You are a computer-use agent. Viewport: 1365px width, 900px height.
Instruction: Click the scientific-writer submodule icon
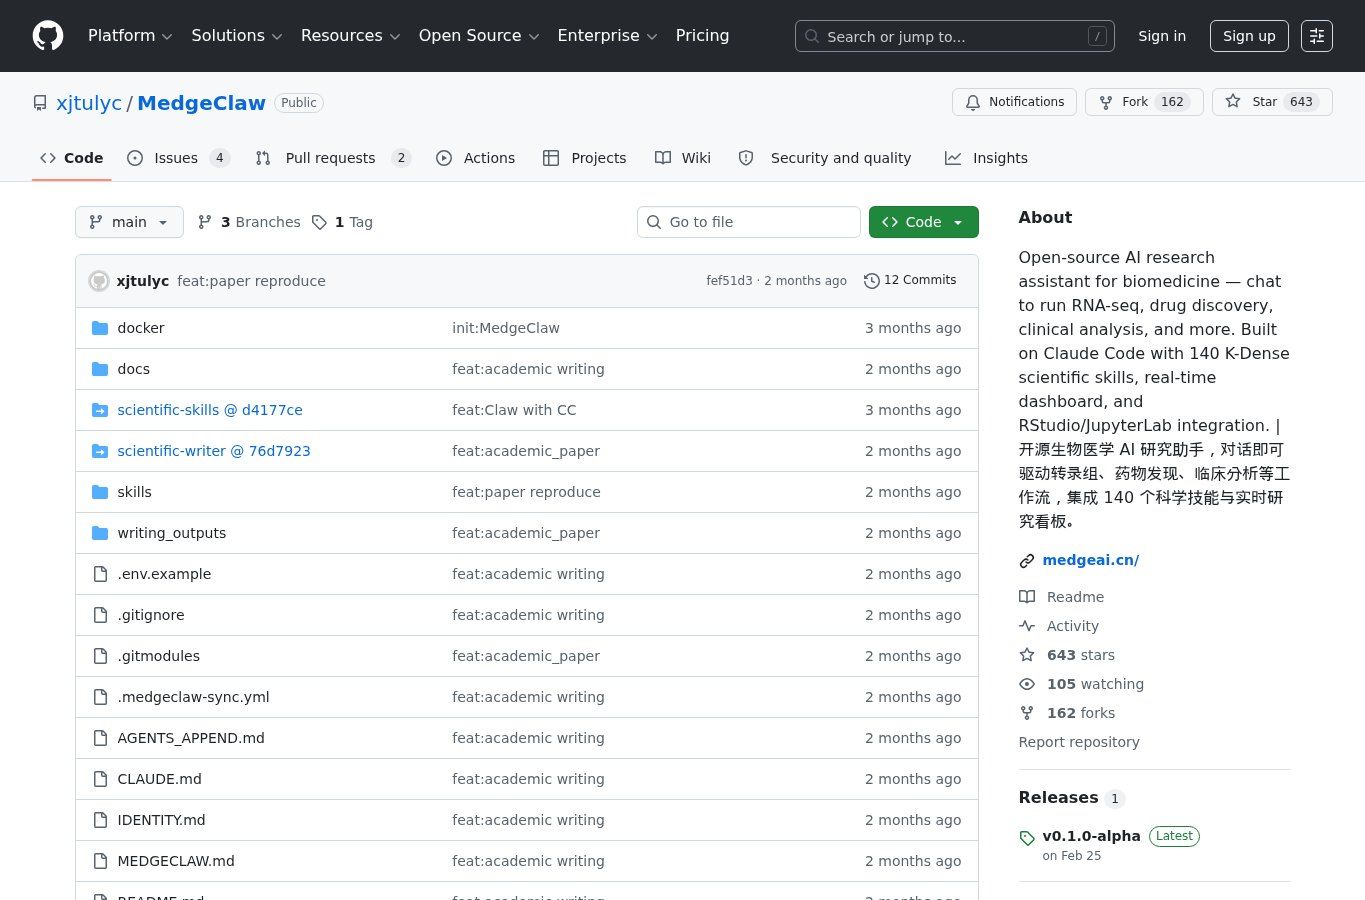pos(100,451)
